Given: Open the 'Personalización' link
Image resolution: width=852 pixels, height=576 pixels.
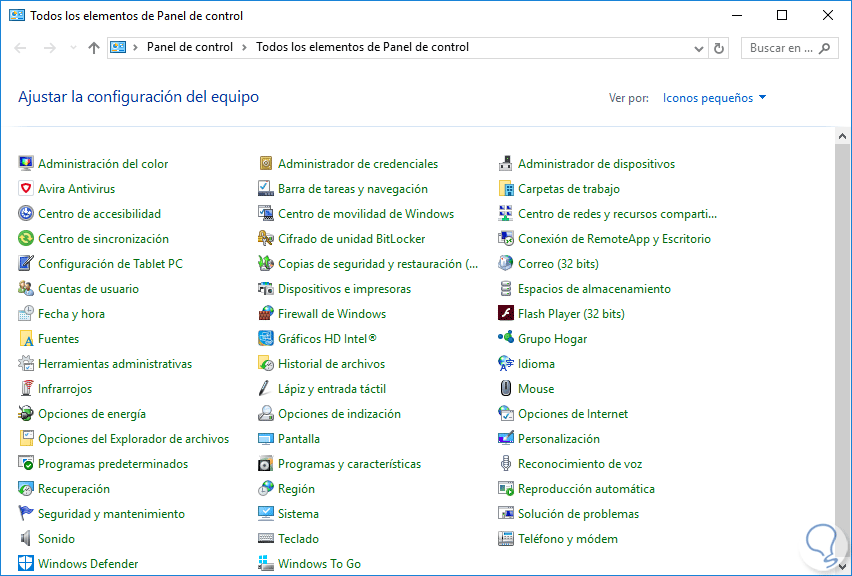Looking at the screenshot, I should [x=559, y=439].
